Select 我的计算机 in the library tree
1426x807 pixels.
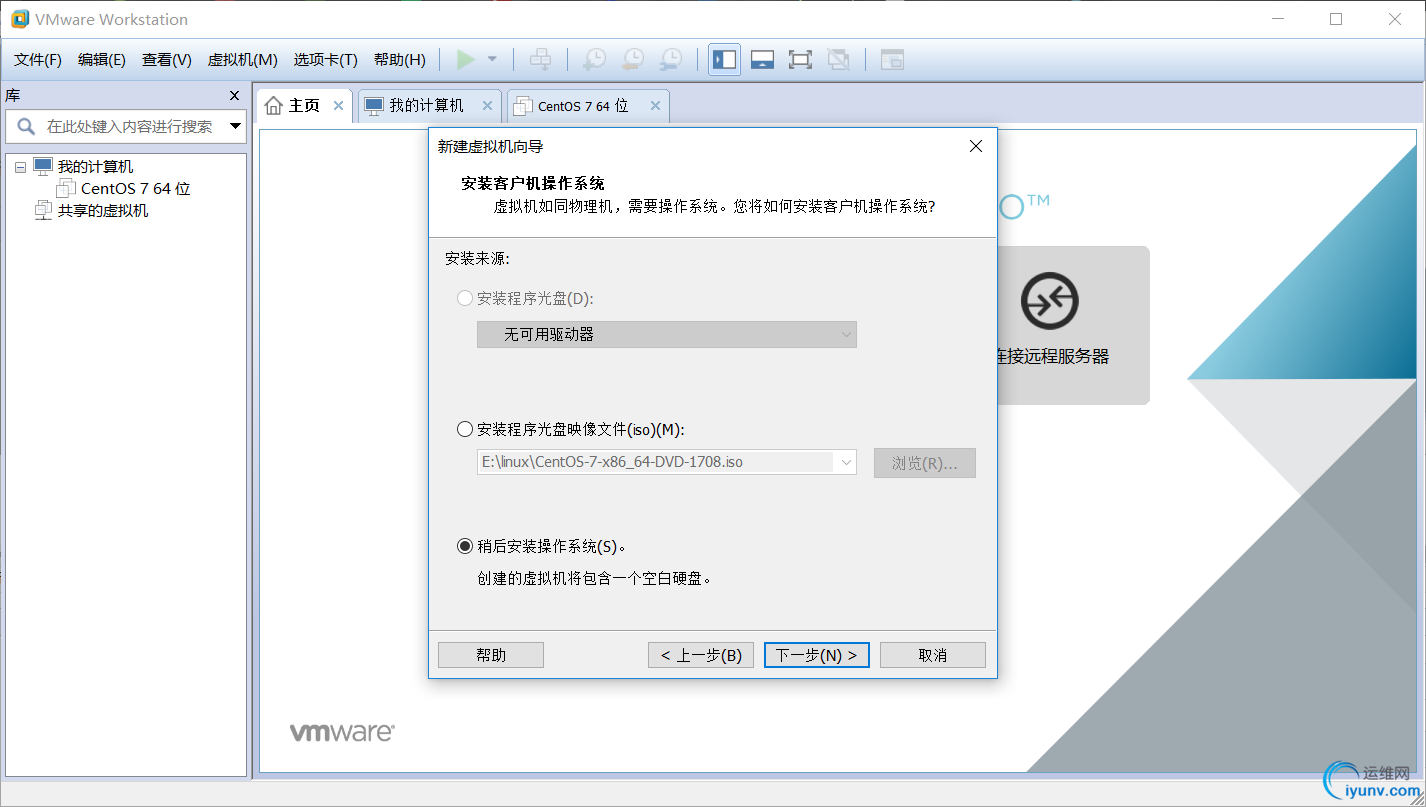click(x=95, y=167)
